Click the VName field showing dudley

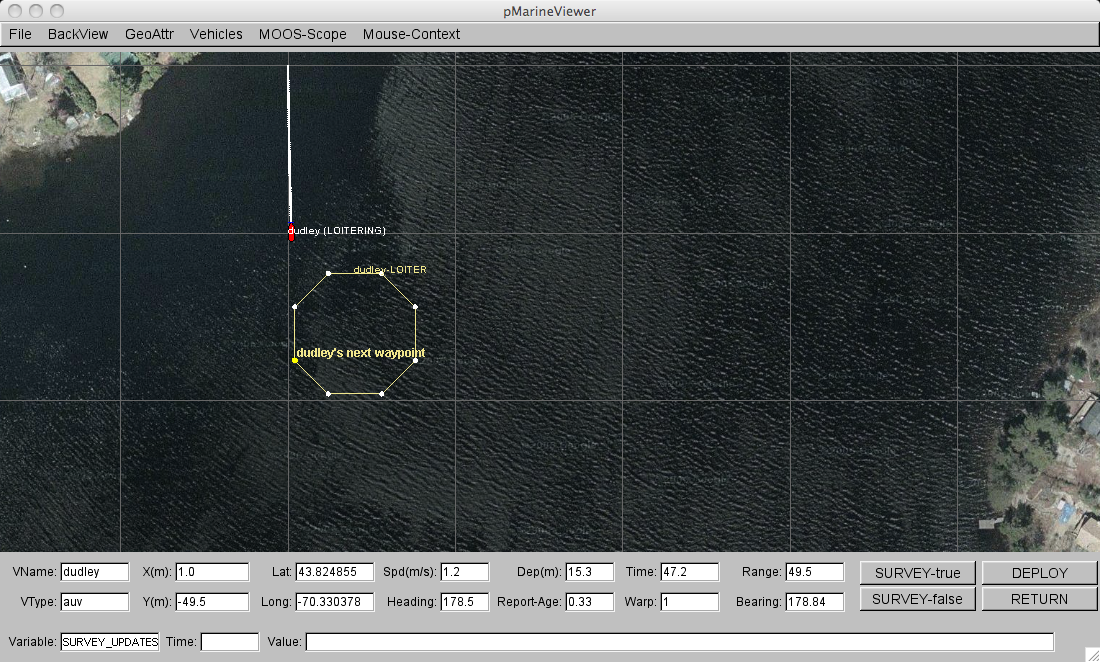(x=95, y=572)
